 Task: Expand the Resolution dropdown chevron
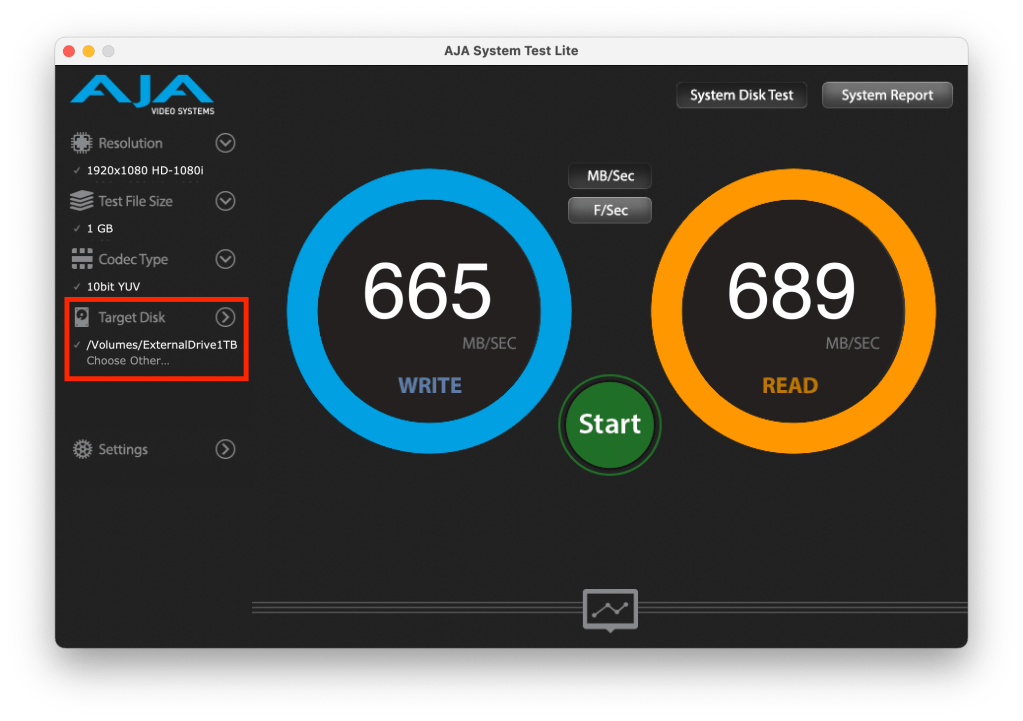(226, 143)
